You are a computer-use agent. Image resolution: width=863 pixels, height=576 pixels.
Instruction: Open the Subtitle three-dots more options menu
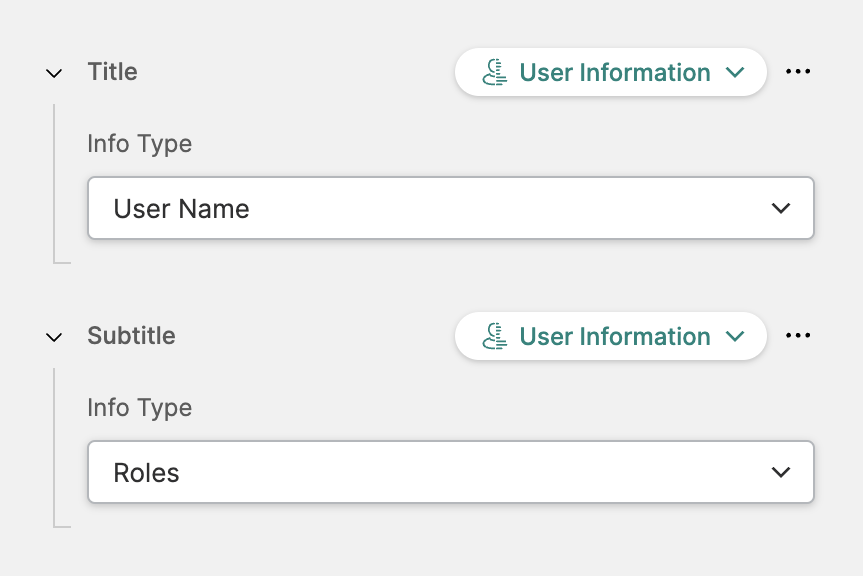tap(798, 336)
